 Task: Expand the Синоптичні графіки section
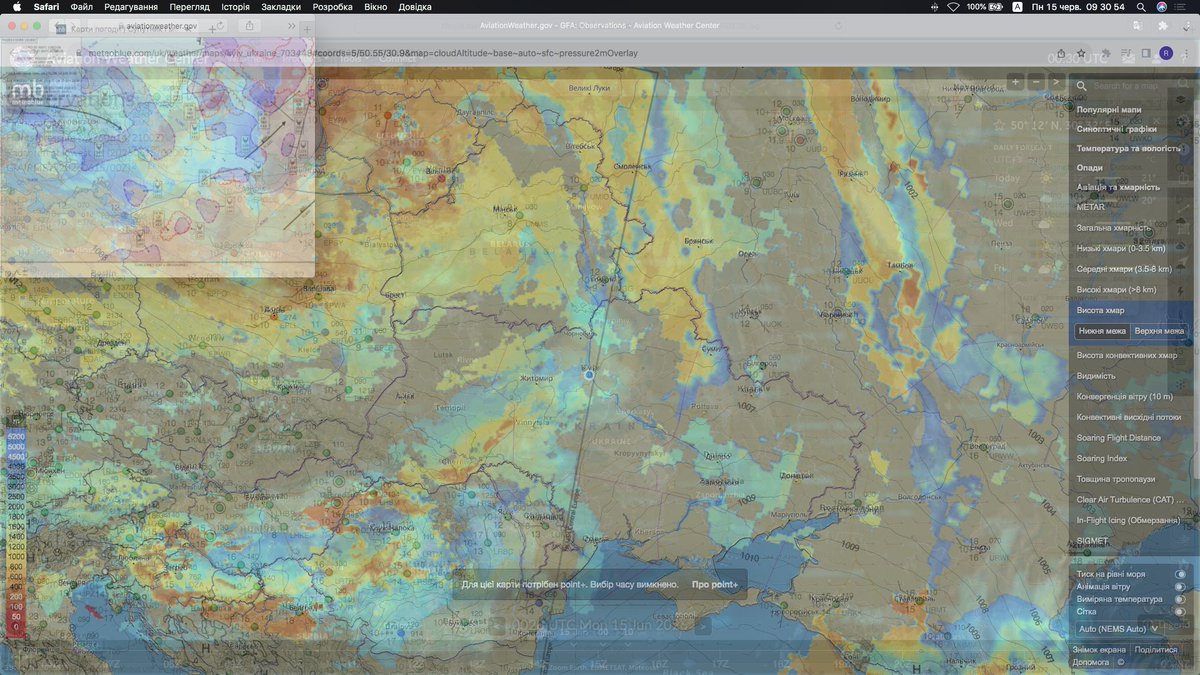(x=1117, y=128)
